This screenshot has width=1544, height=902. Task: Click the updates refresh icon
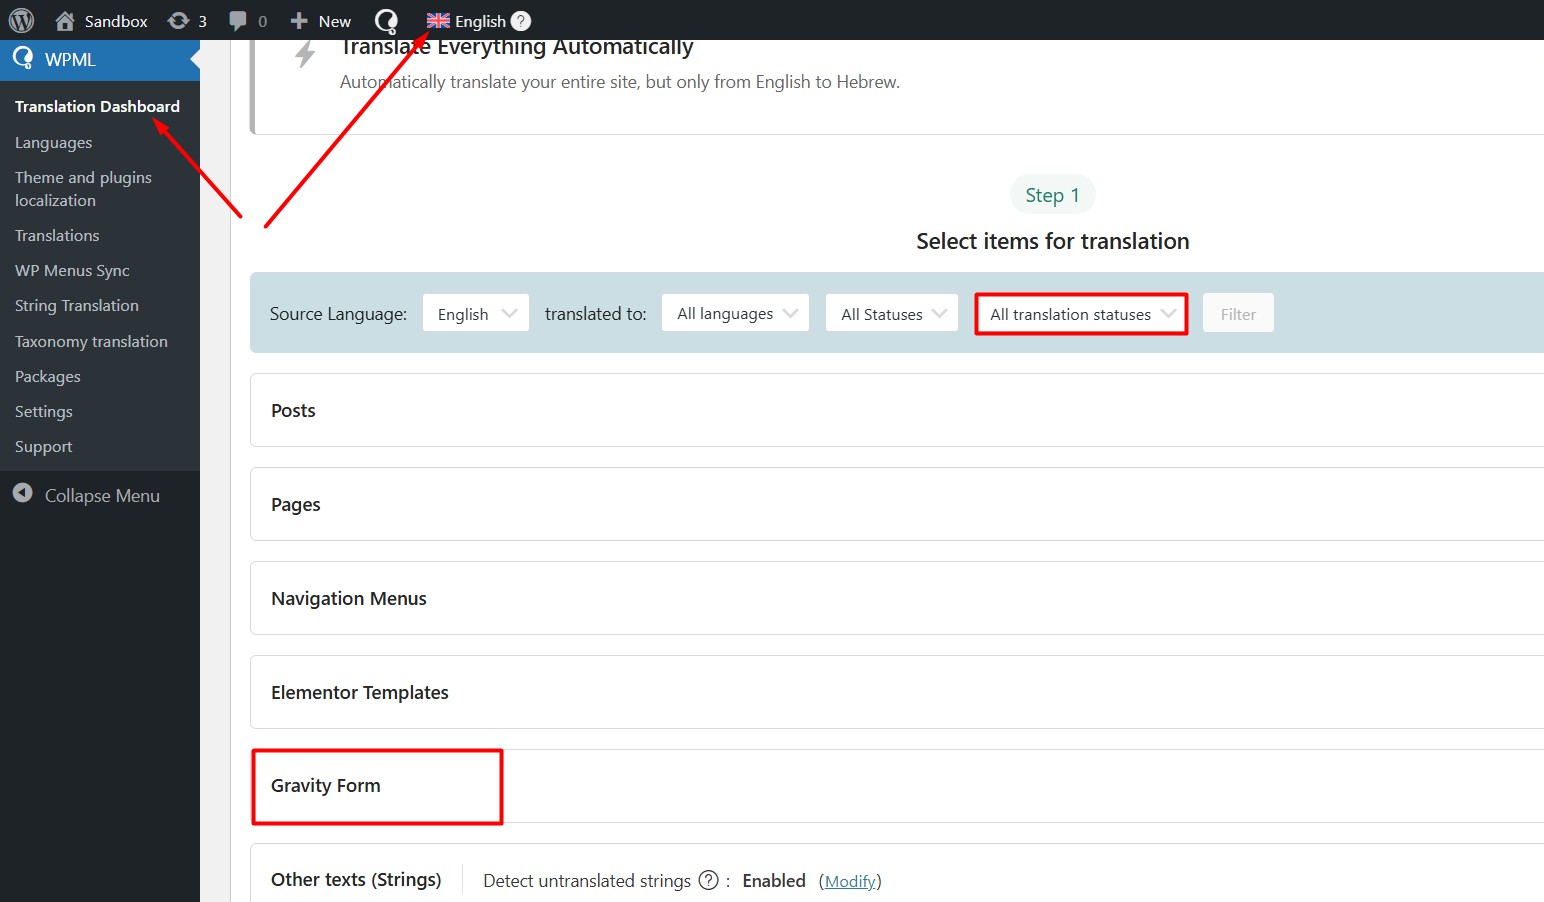(179, 21)
